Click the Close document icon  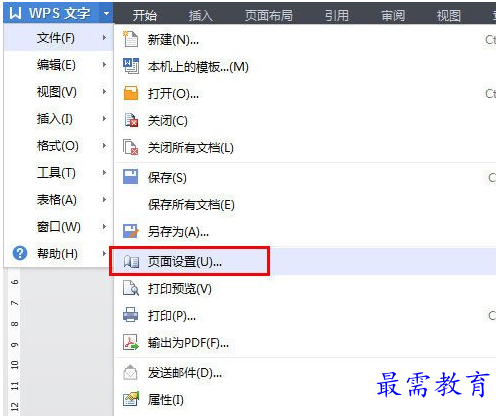(x=131, y=120)
